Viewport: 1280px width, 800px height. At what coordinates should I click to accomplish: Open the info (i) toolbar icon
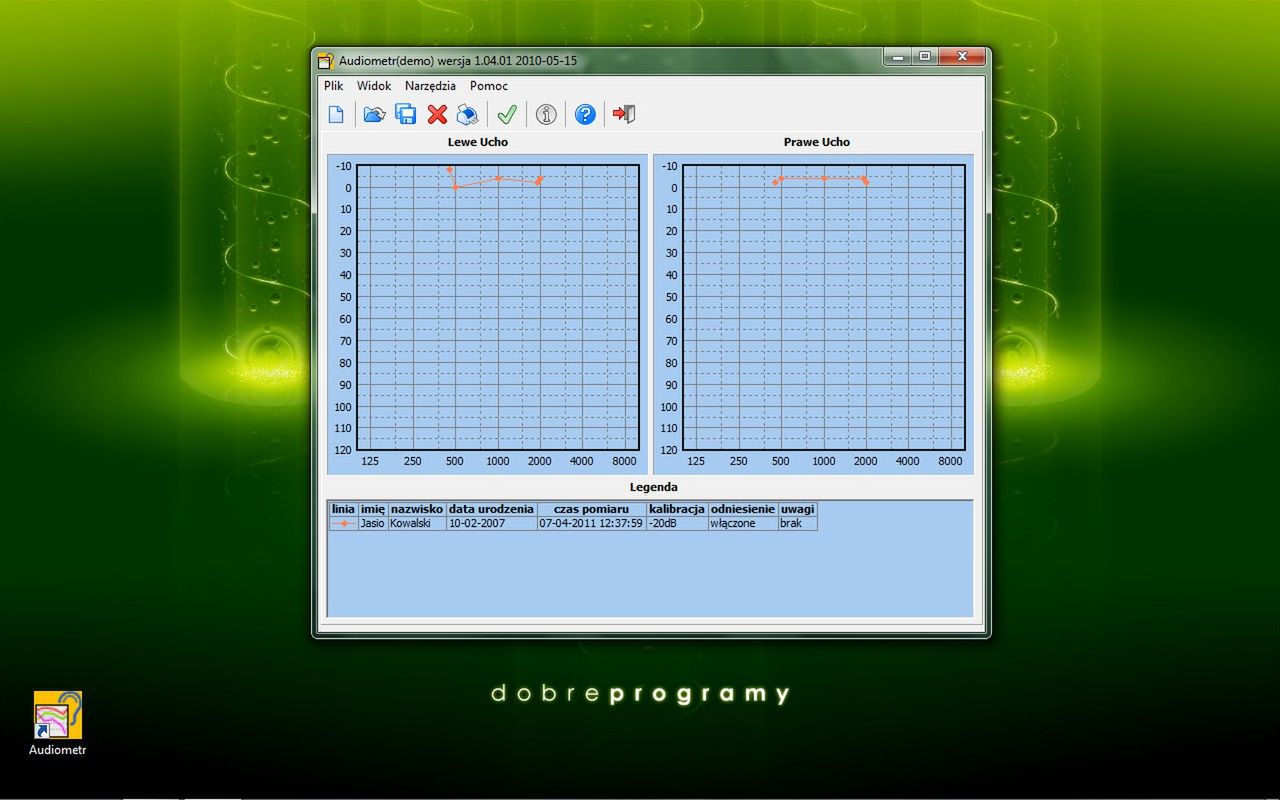(x=546, y=114)
